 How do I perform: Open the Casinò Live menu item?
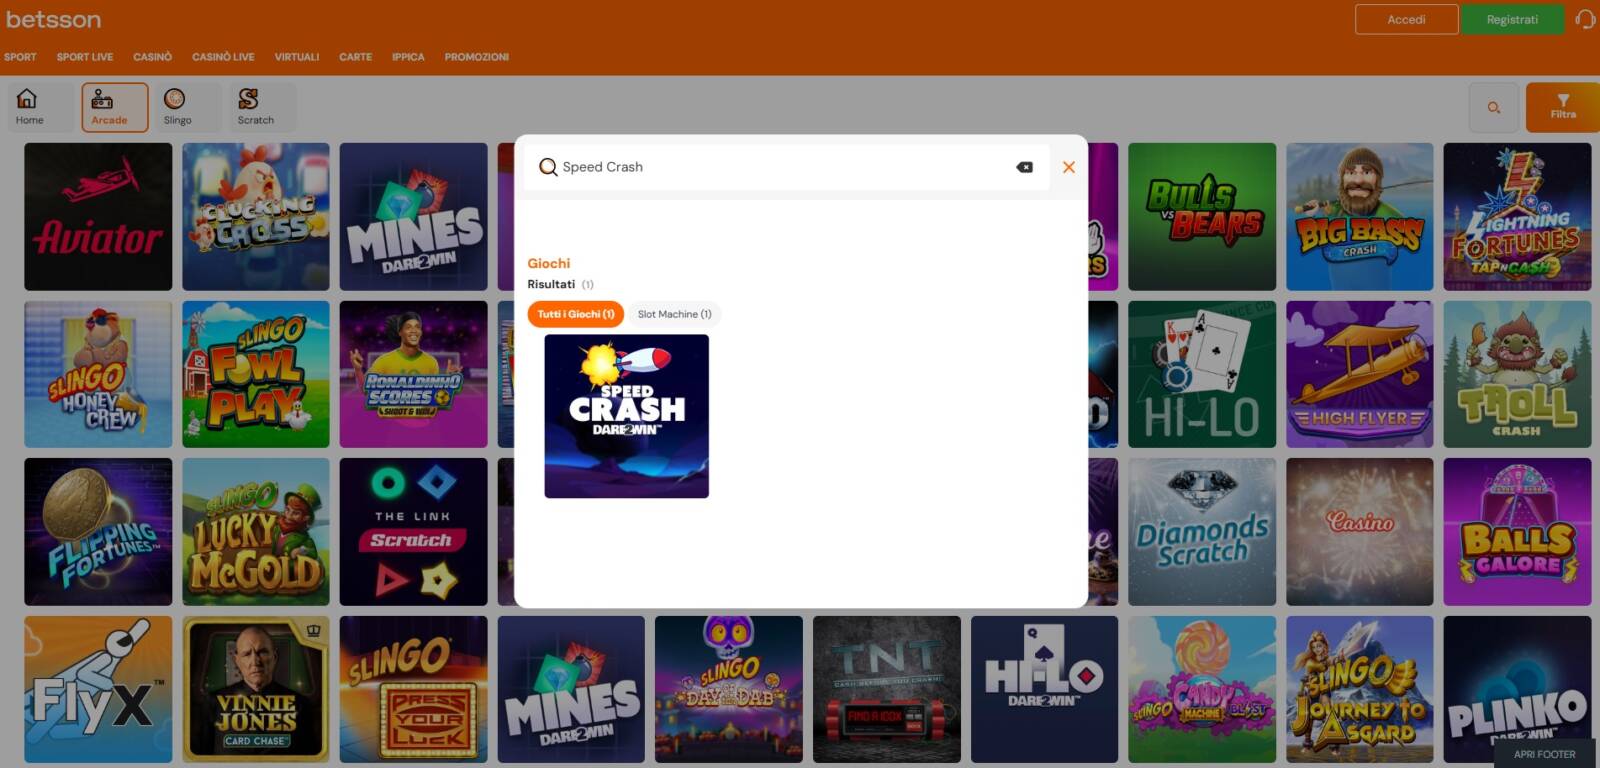click(223, 57)
